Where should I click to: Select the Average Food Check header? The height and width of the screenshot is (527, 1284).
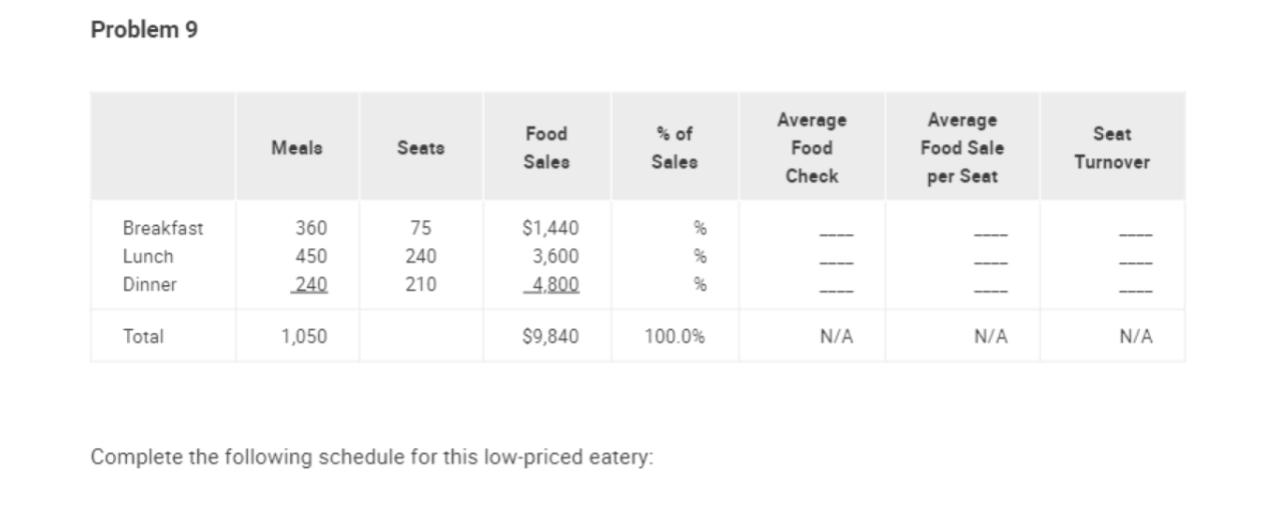[811, 148]
